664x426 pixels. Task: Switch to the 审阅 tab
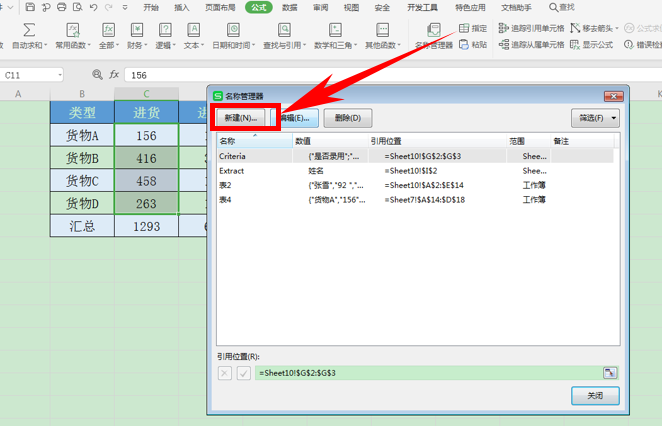tap(321, 7)
